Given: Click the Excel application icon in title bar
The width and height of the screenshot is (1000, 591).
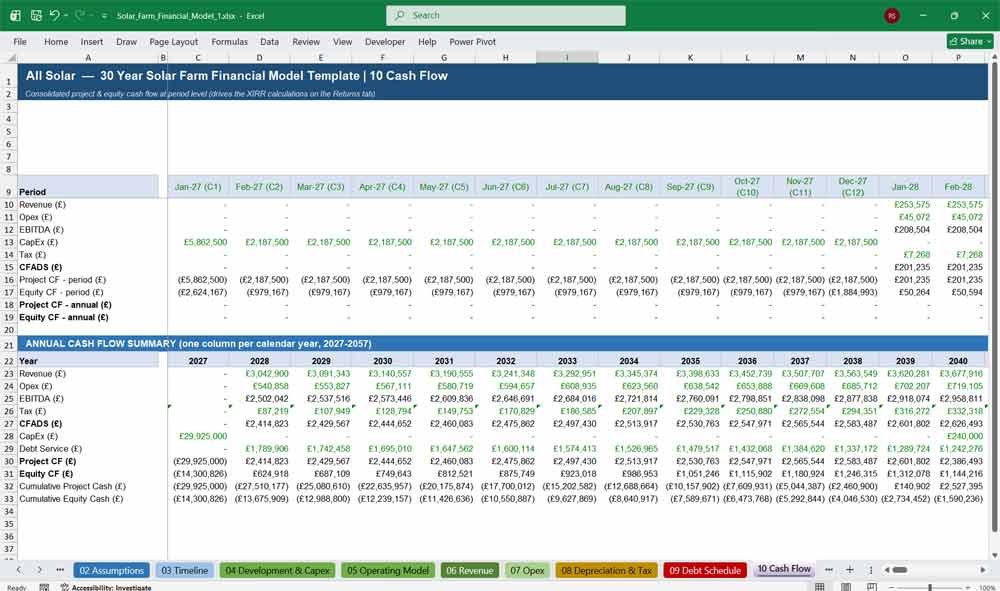Looking at the screenshot, I should pos(15,15).
